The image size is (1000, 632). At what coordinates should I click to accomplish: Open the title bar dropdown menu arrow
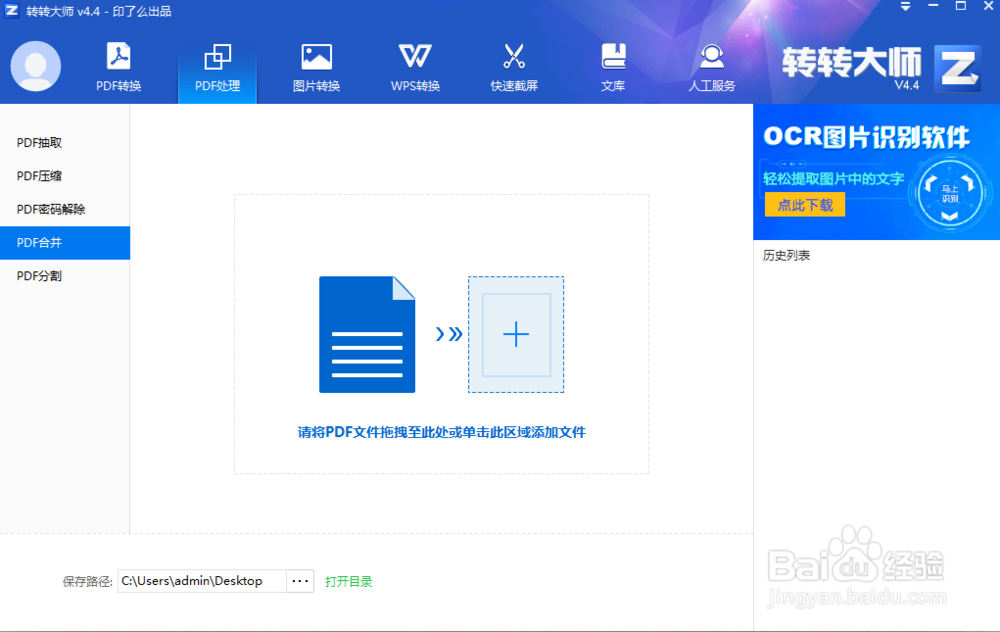(x=906, y=6)
